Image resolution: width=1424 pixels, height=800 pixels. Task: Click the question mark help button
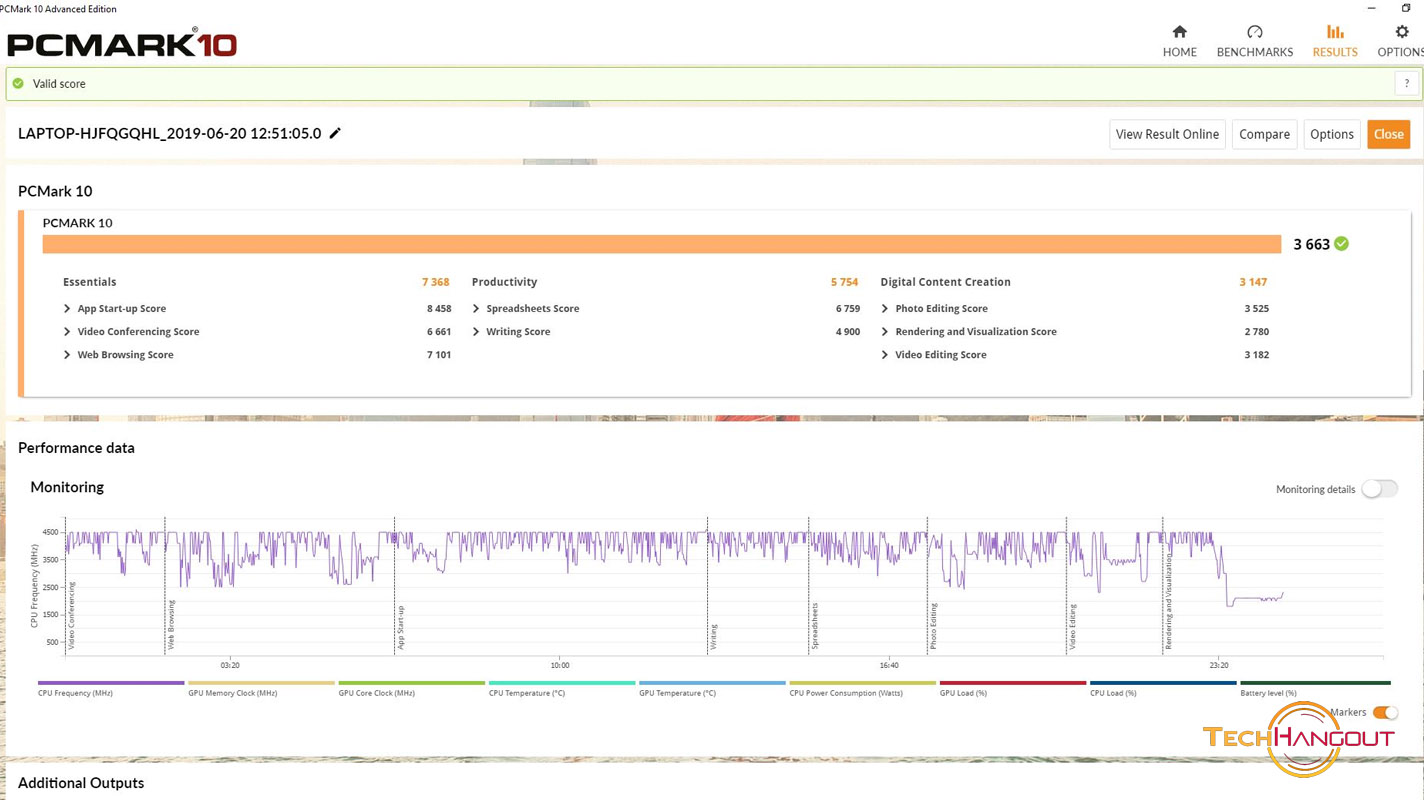click(x=1406, y=84)
